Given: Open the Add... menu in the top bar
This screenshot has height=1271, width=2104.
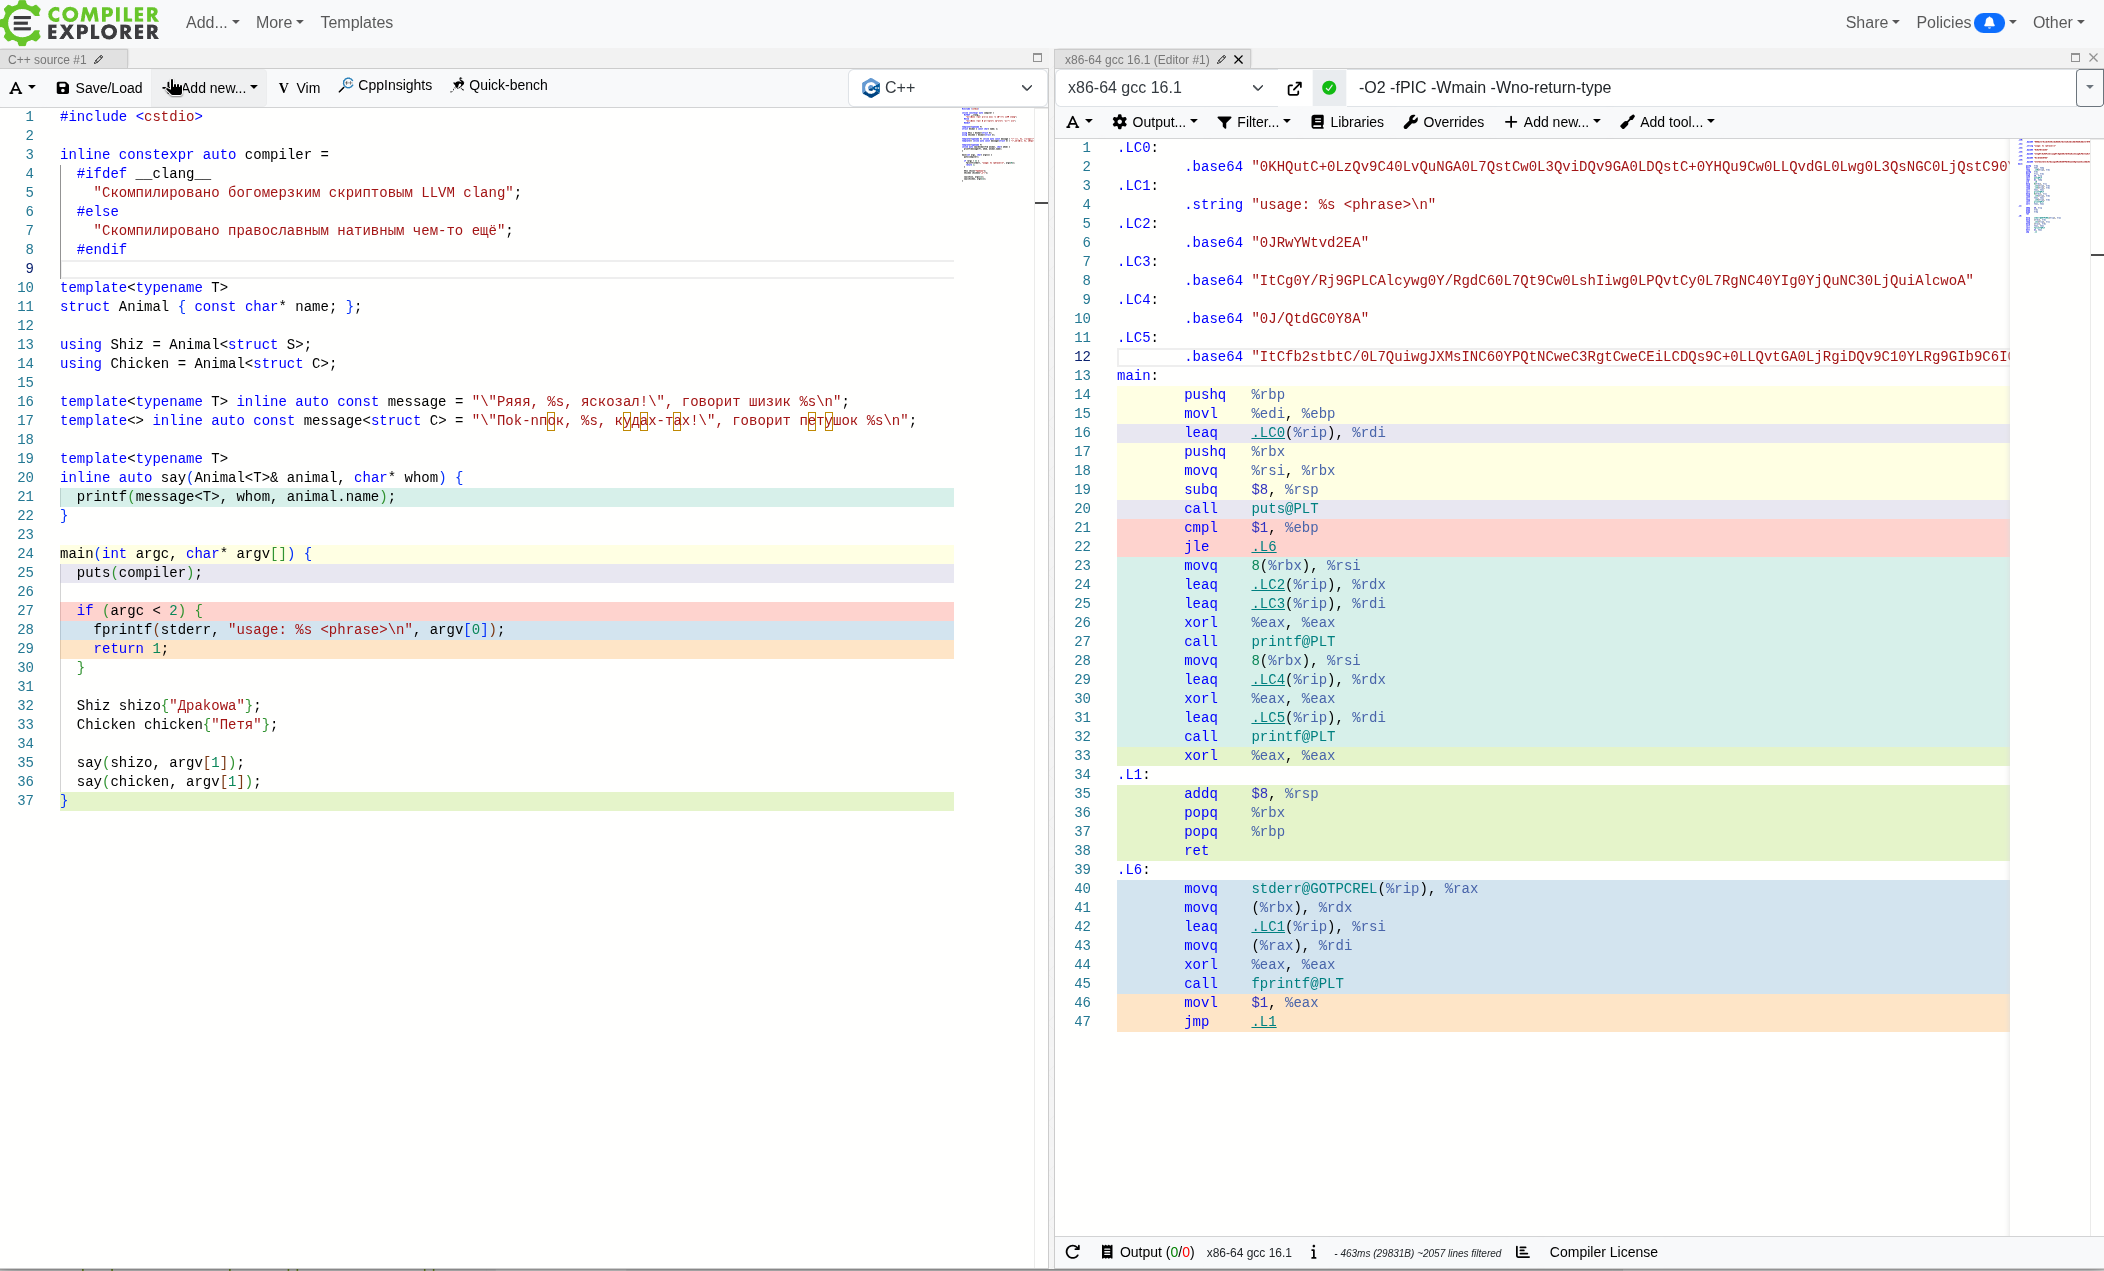Looking at the screenshot, I should tap(212, 22).
